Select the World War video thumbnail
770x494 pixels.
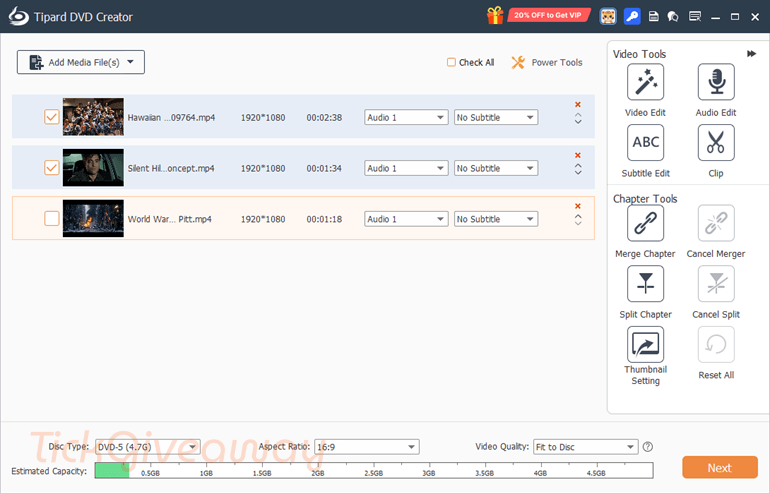click(x=93, y=219)
